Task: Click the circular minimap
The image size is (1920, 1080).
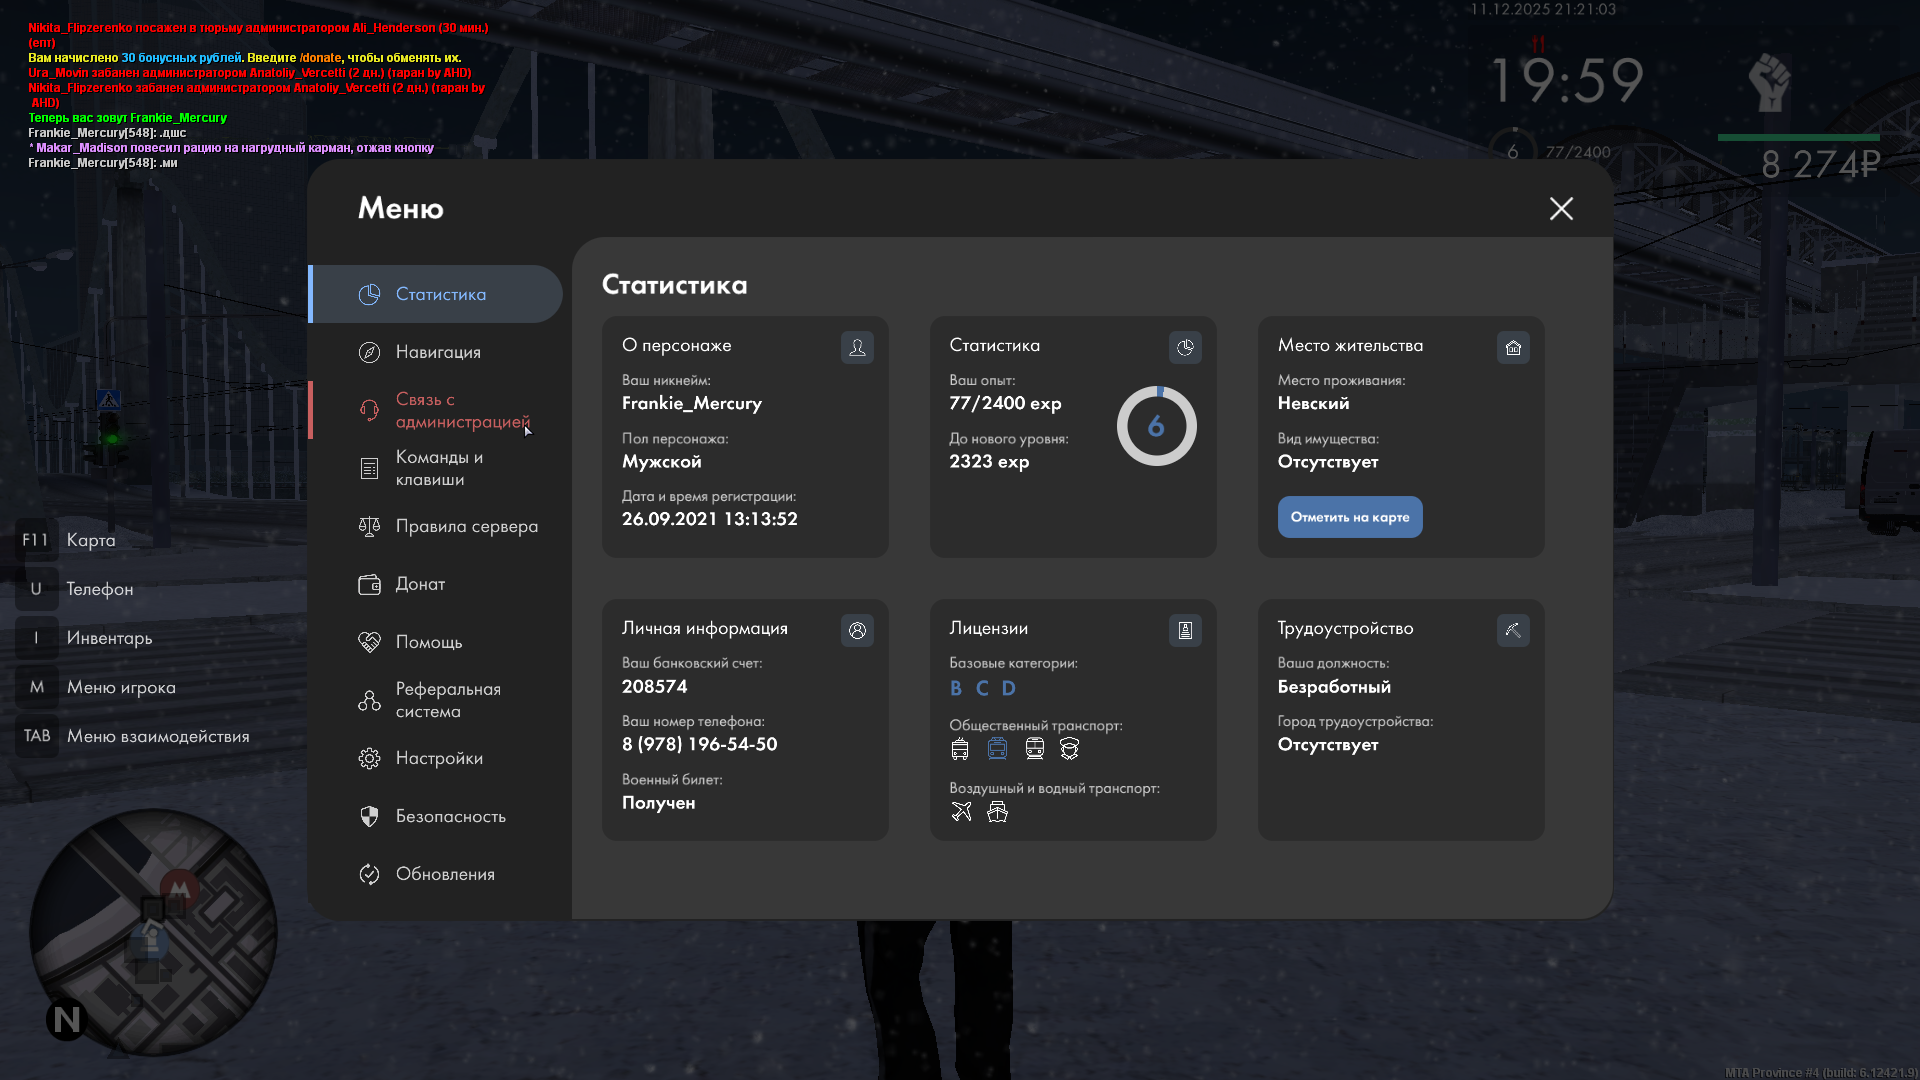Action: (x=153, y=932)
